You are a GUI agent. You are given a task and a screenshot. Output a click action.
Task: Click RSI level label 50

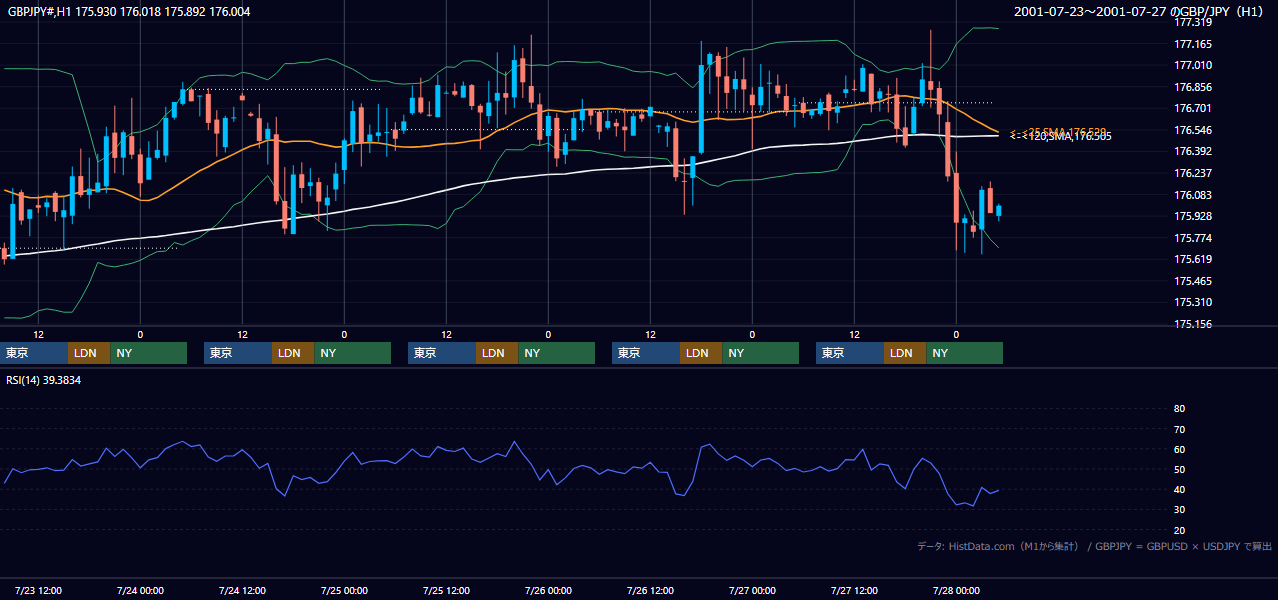pos(1179,469)
